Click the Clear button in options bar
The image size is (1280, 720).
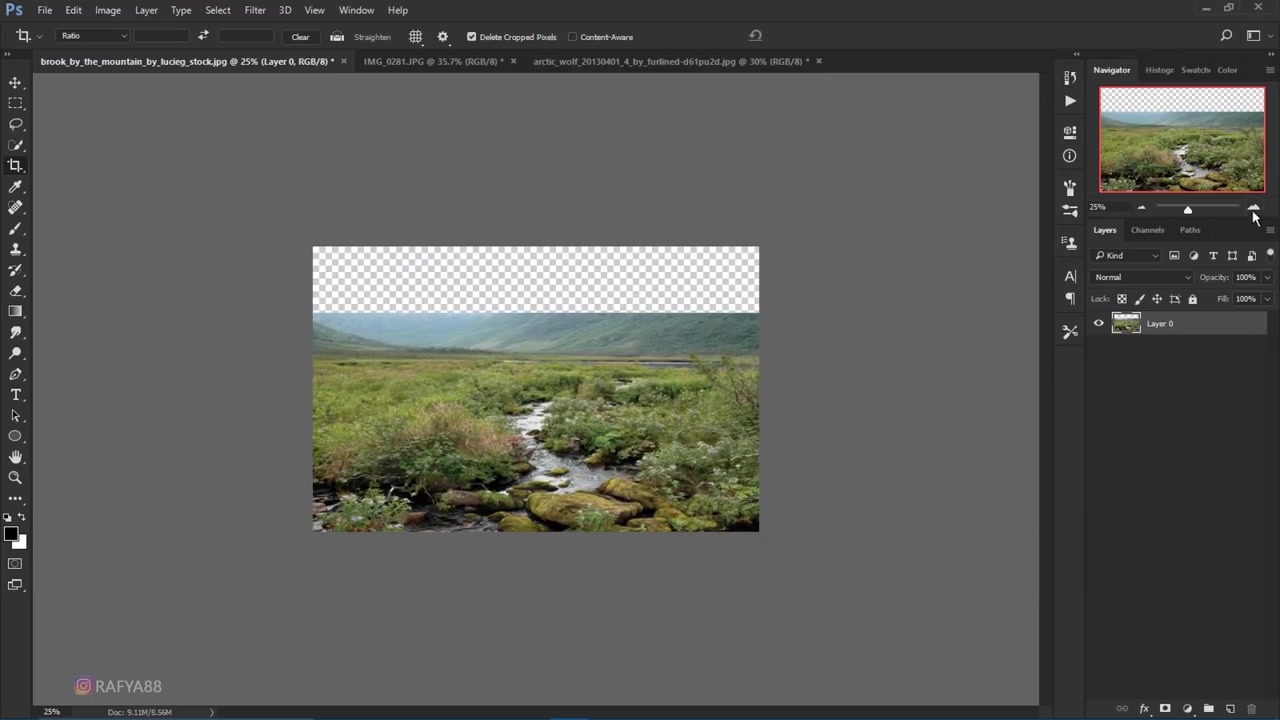coord(300,37)
